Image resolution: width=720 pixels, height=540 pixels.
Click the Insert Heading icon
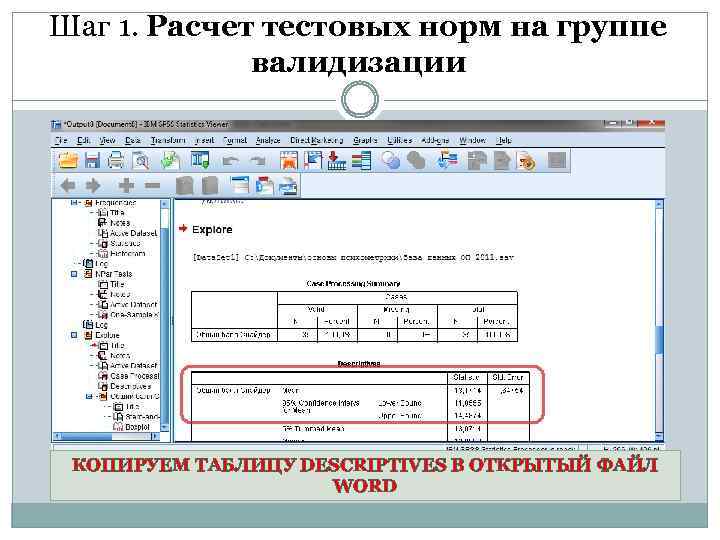pyautogui.click(x=240, y=186)
